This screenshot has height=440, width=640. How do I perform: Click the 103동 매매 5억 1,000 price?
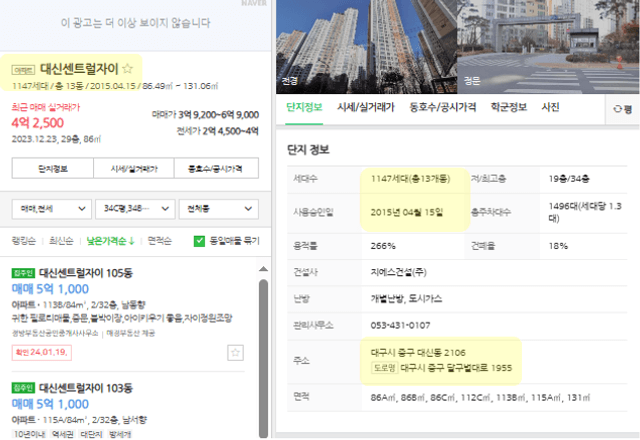(50, 404)
